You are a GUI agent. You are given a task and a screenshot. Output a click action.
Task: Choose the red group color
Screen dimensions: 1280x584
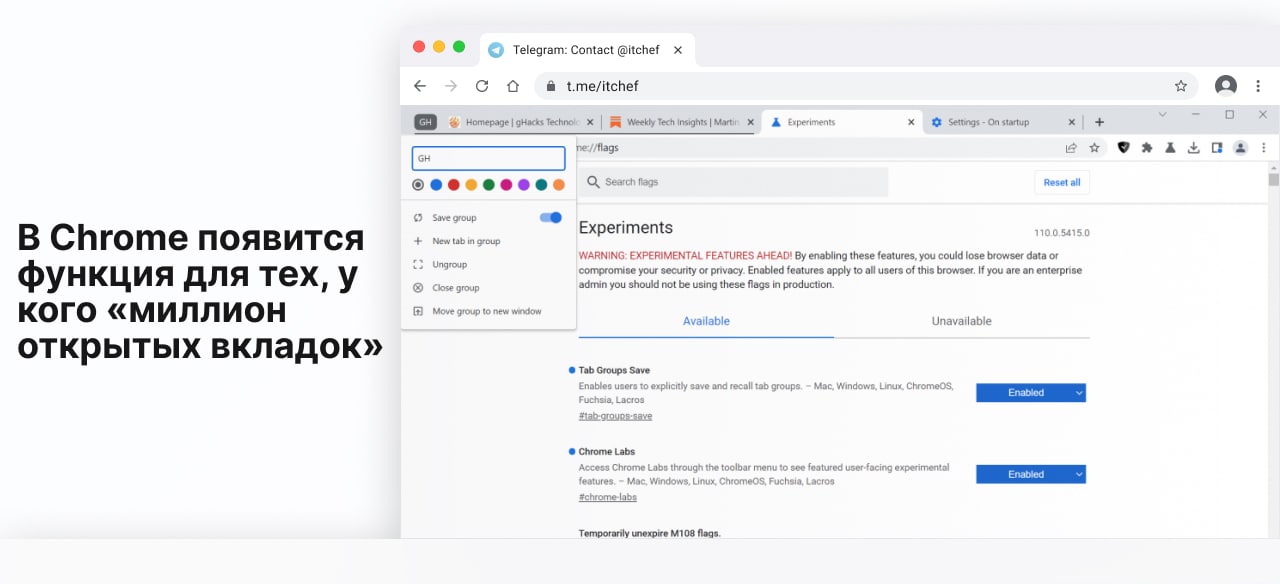[453, 184]
